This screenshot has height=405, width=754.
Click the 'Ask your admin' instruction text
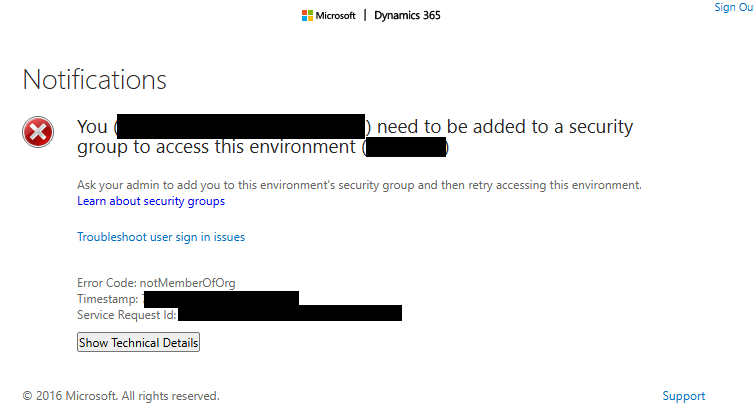tap(359, 185)
